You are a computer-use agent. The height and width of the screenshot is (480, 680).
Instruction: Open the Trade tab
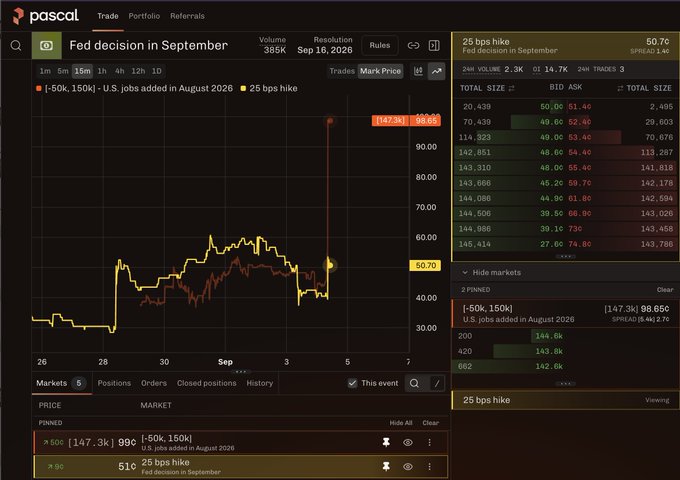[108, 16]
